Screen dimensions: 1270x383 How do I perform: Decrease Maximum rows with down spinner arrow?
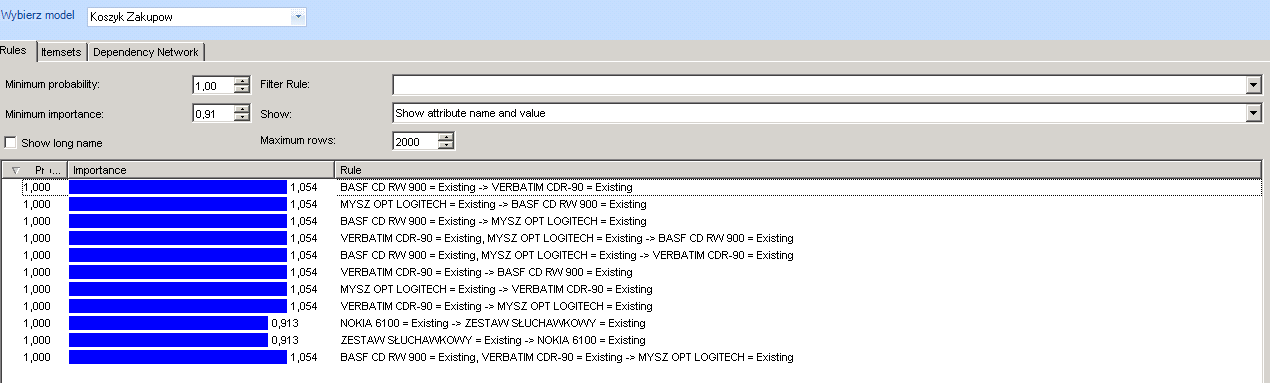click(446, 146)
